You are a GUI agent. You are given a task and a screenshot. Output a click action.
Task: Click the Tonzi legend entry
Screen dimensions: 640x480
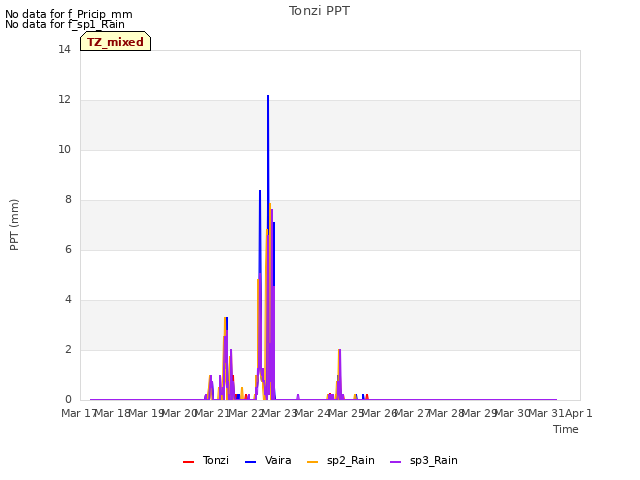pyautogui.click(x=206, y=460)
